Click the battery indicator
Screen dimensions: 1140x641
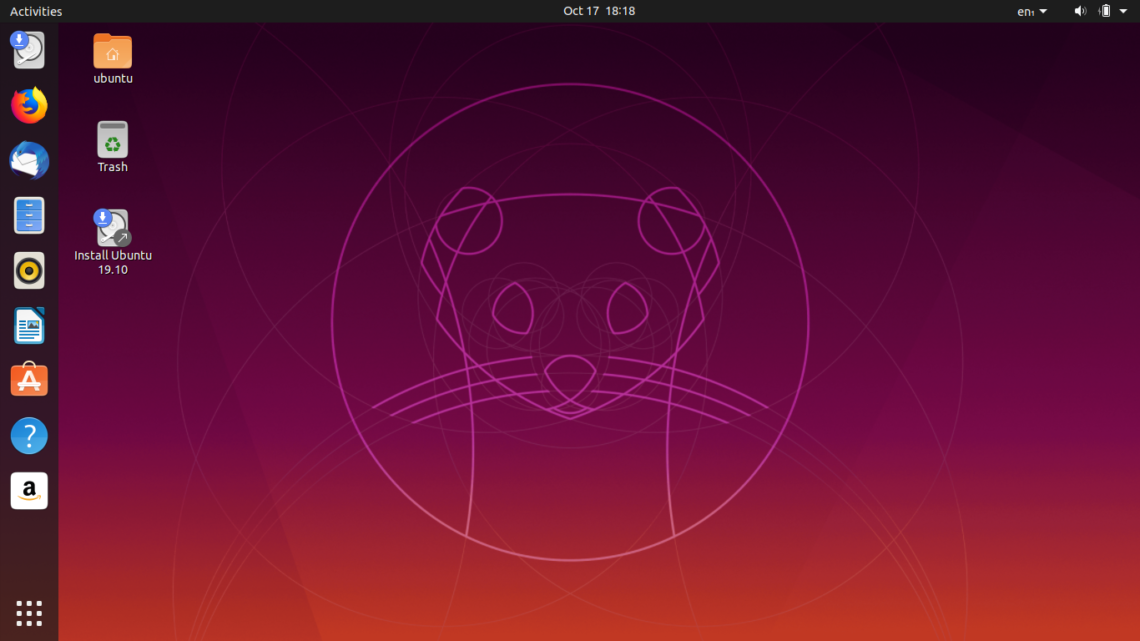pos(1106,11)
